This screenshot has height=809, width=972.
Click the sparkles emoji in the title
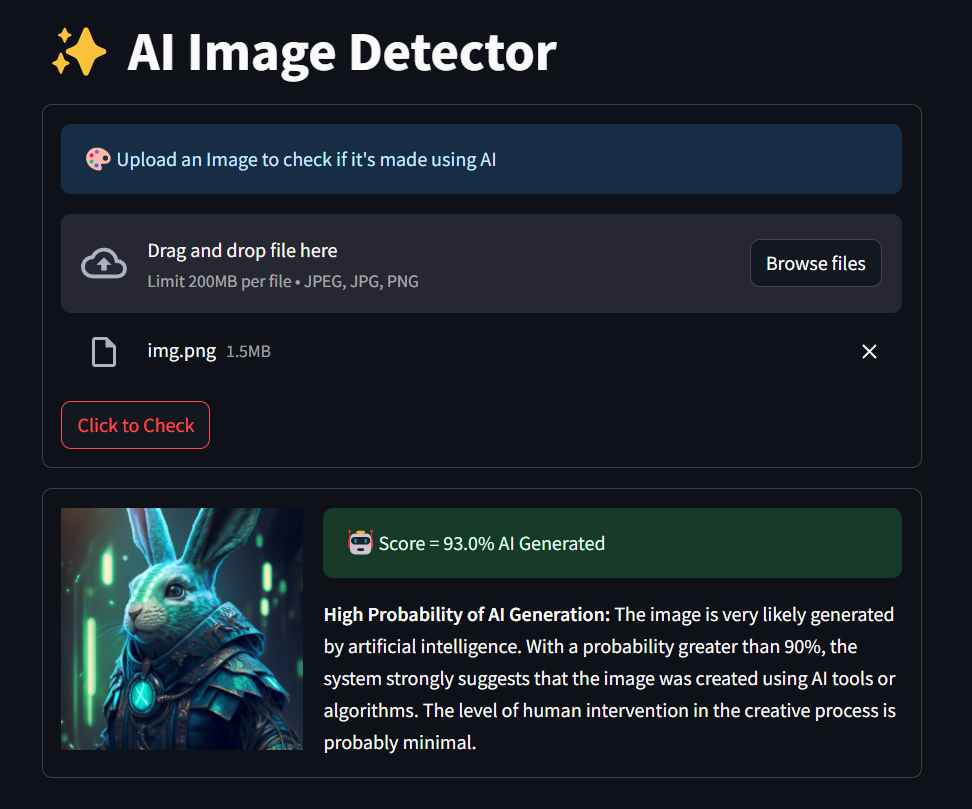pyautogui.click(x=78, y=53)
